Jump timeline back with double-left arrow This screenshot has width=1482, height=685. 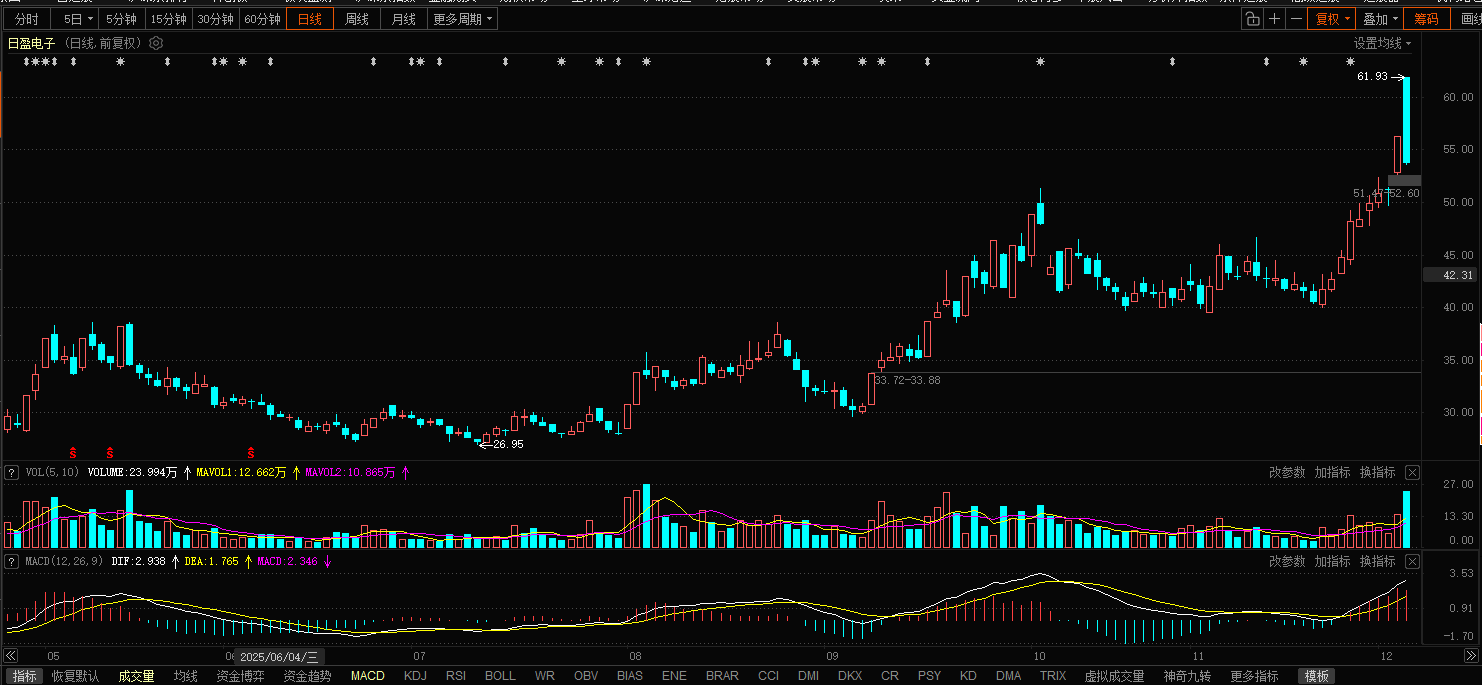(10, 656)
